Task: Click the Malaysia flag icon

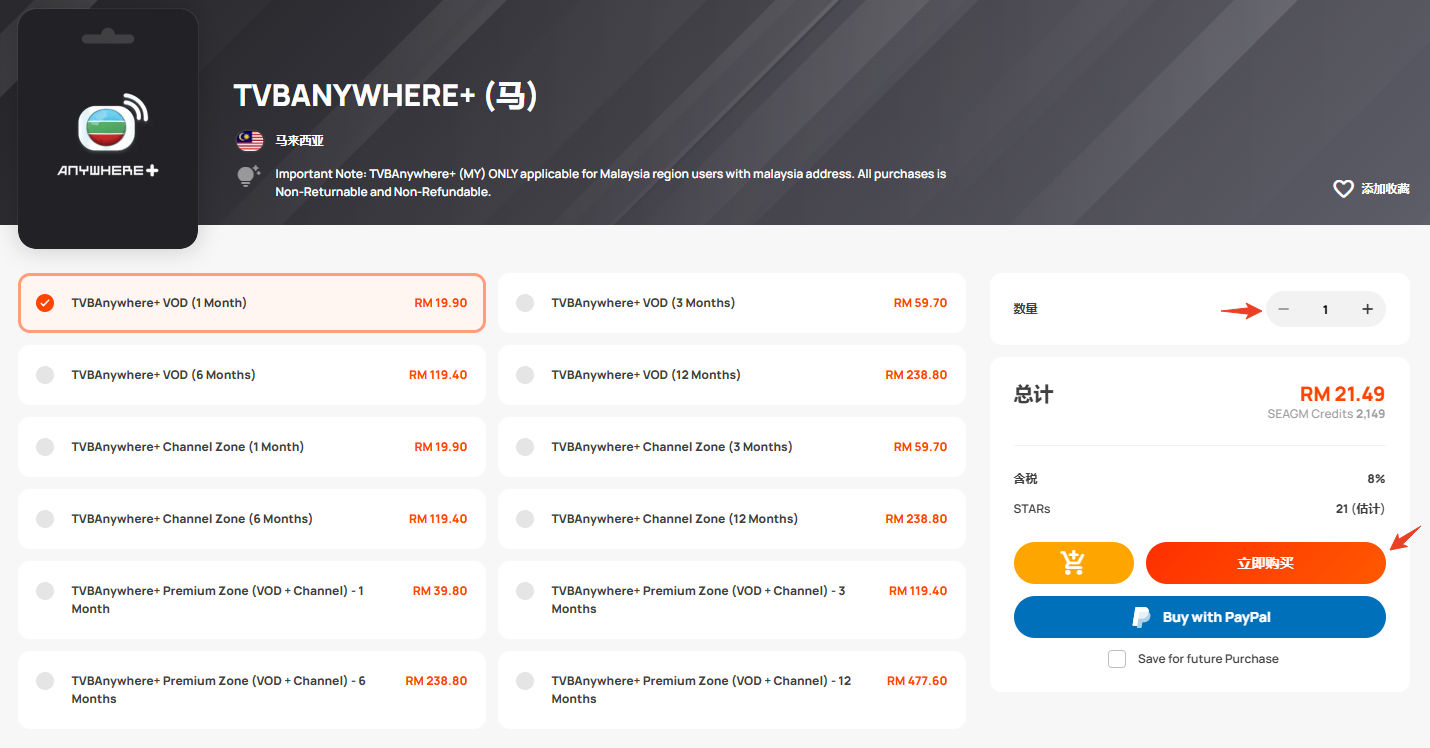Action: pyautogui.click(x=249, y=141)
